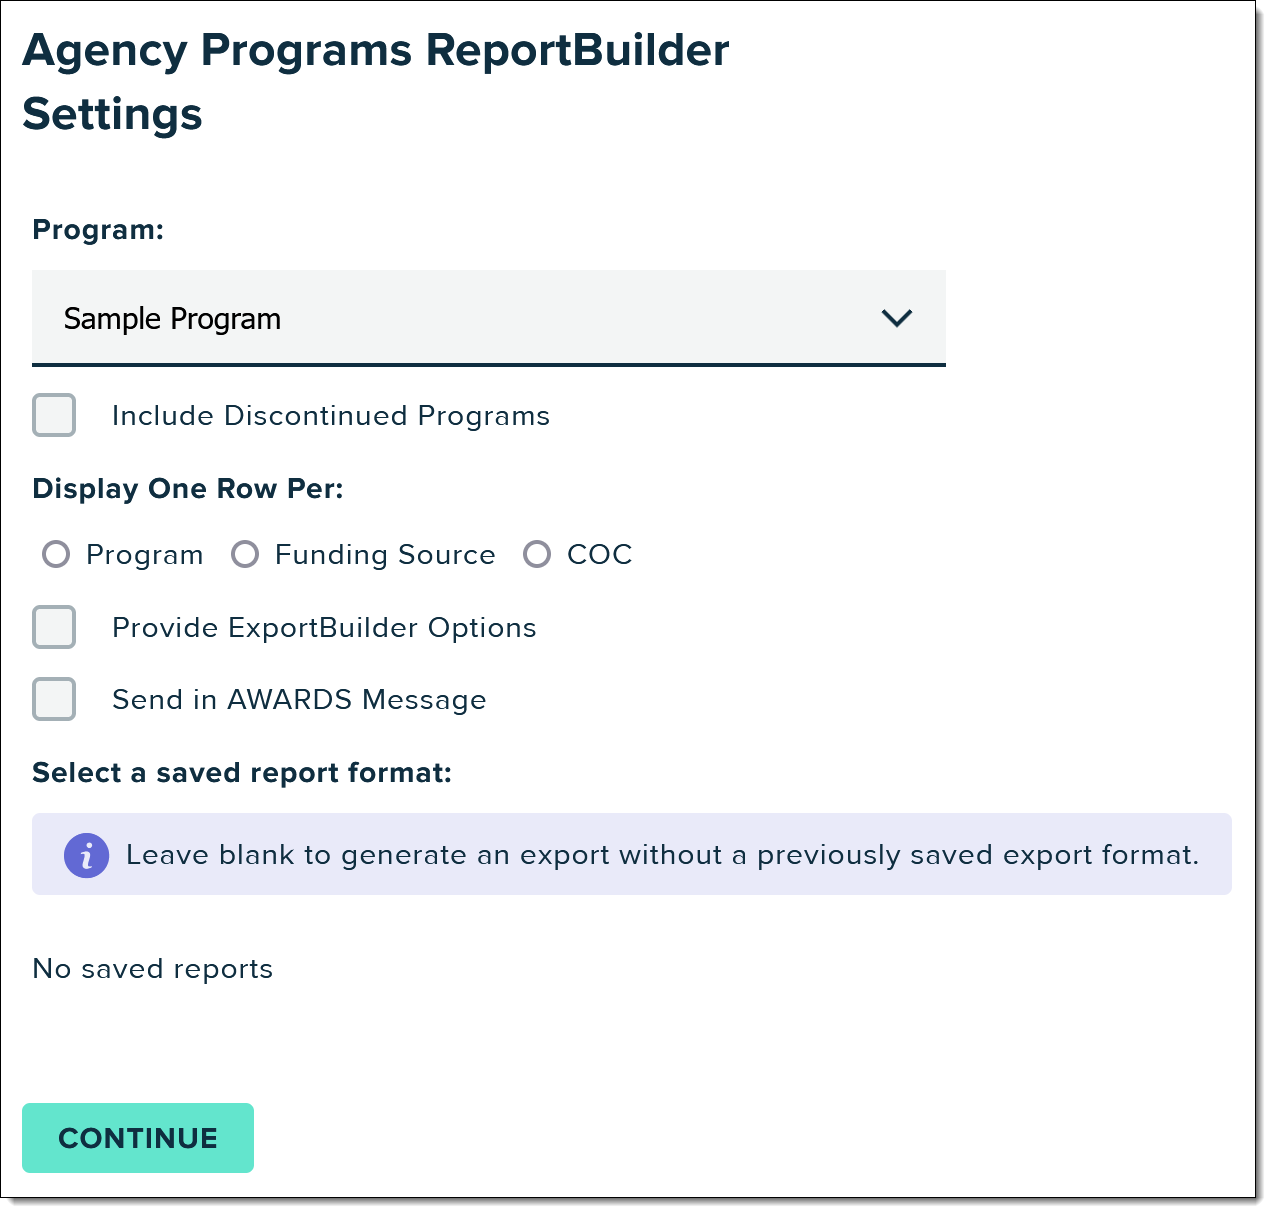
Task: Click the CONTINUE button
Action: pos(138,1138)
